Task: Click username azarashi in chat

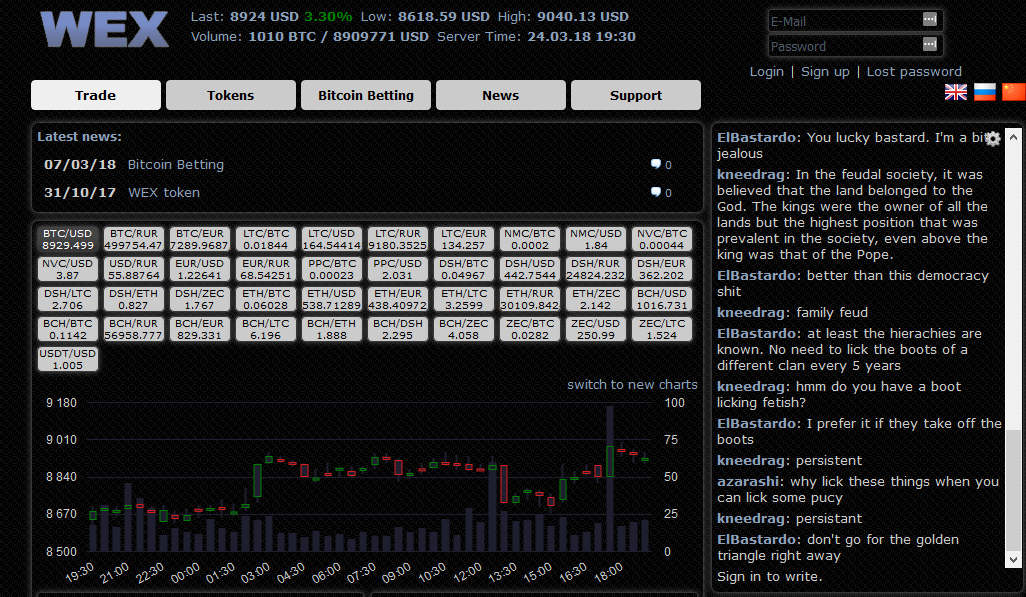Action: click(x=748, y=482)
